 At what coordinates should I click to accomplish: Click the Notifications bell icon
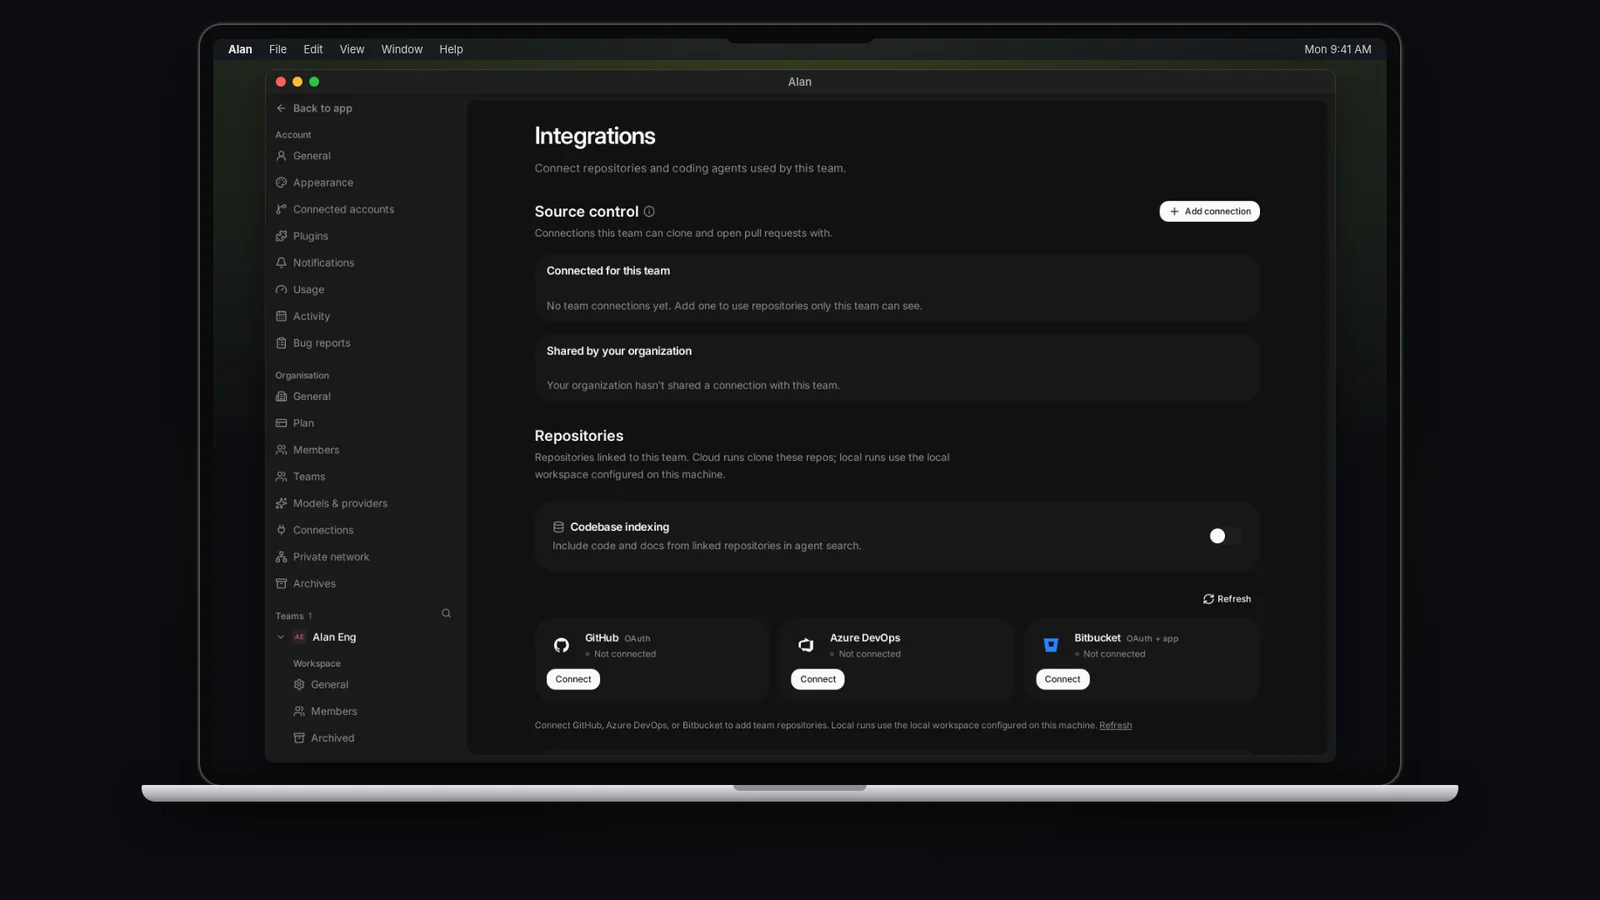point(281,263)
